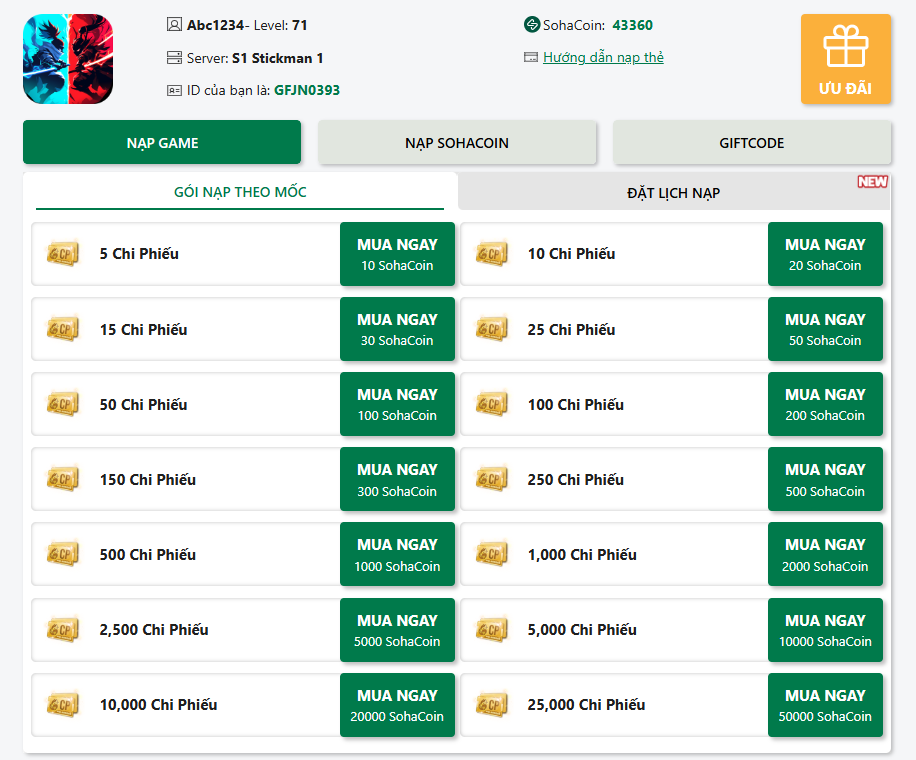The height and width of the screenshot is (760, 916).
Task: Click the user profile icon beside Abc1234
Action: coord(174,25)
